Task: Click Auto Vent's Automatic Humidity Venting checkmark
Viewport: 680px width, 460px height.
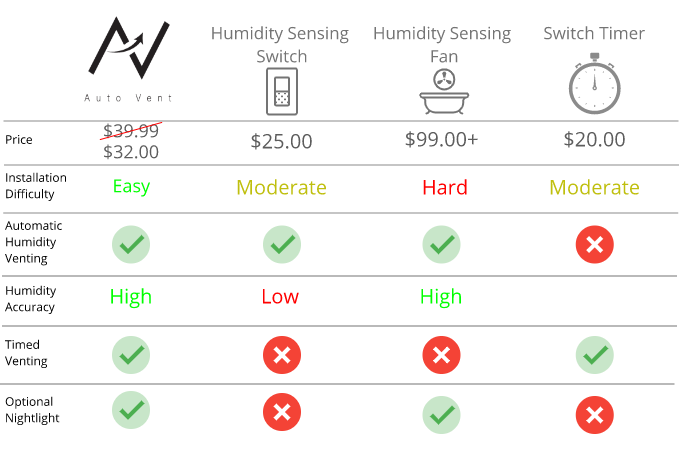Action: pyautogui.click(x=132, y=243)
